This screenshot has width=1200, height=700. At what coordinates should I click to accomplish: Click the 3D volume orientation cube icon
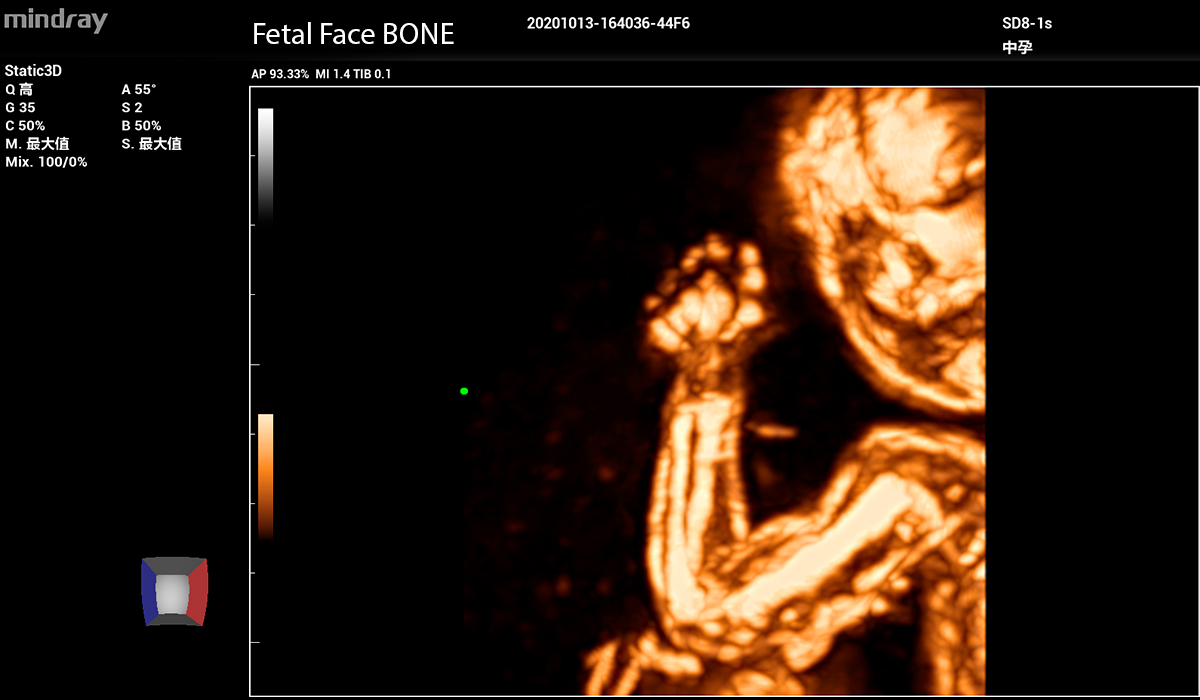coord(174,592)
